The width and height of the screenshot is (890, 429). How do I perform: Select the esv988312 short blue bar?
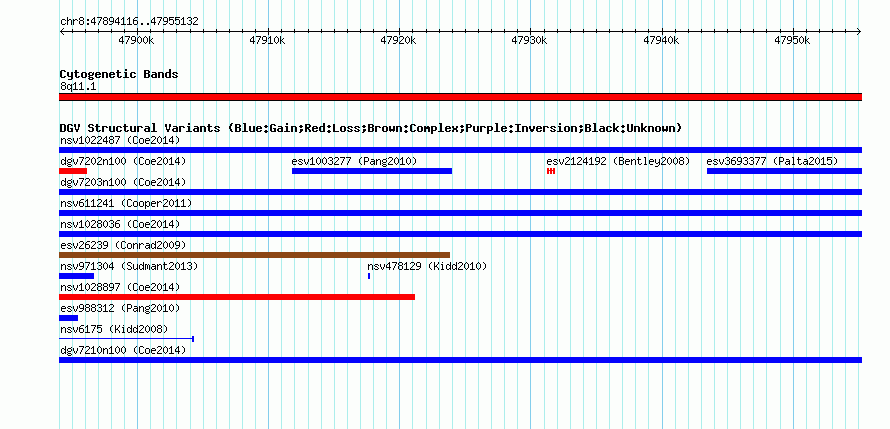(69, 318)
